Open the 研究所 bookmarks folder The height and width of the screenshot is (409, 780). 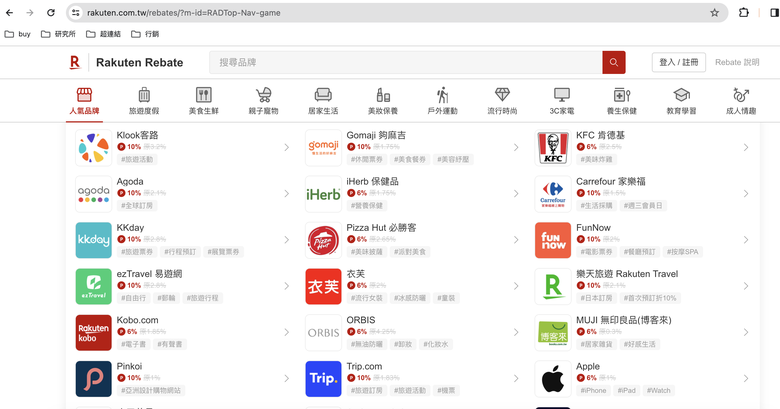coord(59,34)
